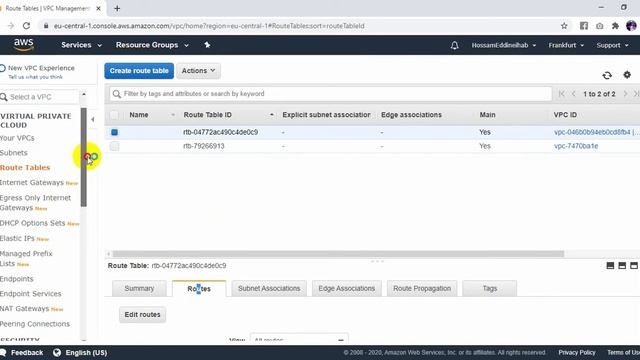Click Edit routes button
Screen dimensions: 640x360
click(x=142, y=315)
